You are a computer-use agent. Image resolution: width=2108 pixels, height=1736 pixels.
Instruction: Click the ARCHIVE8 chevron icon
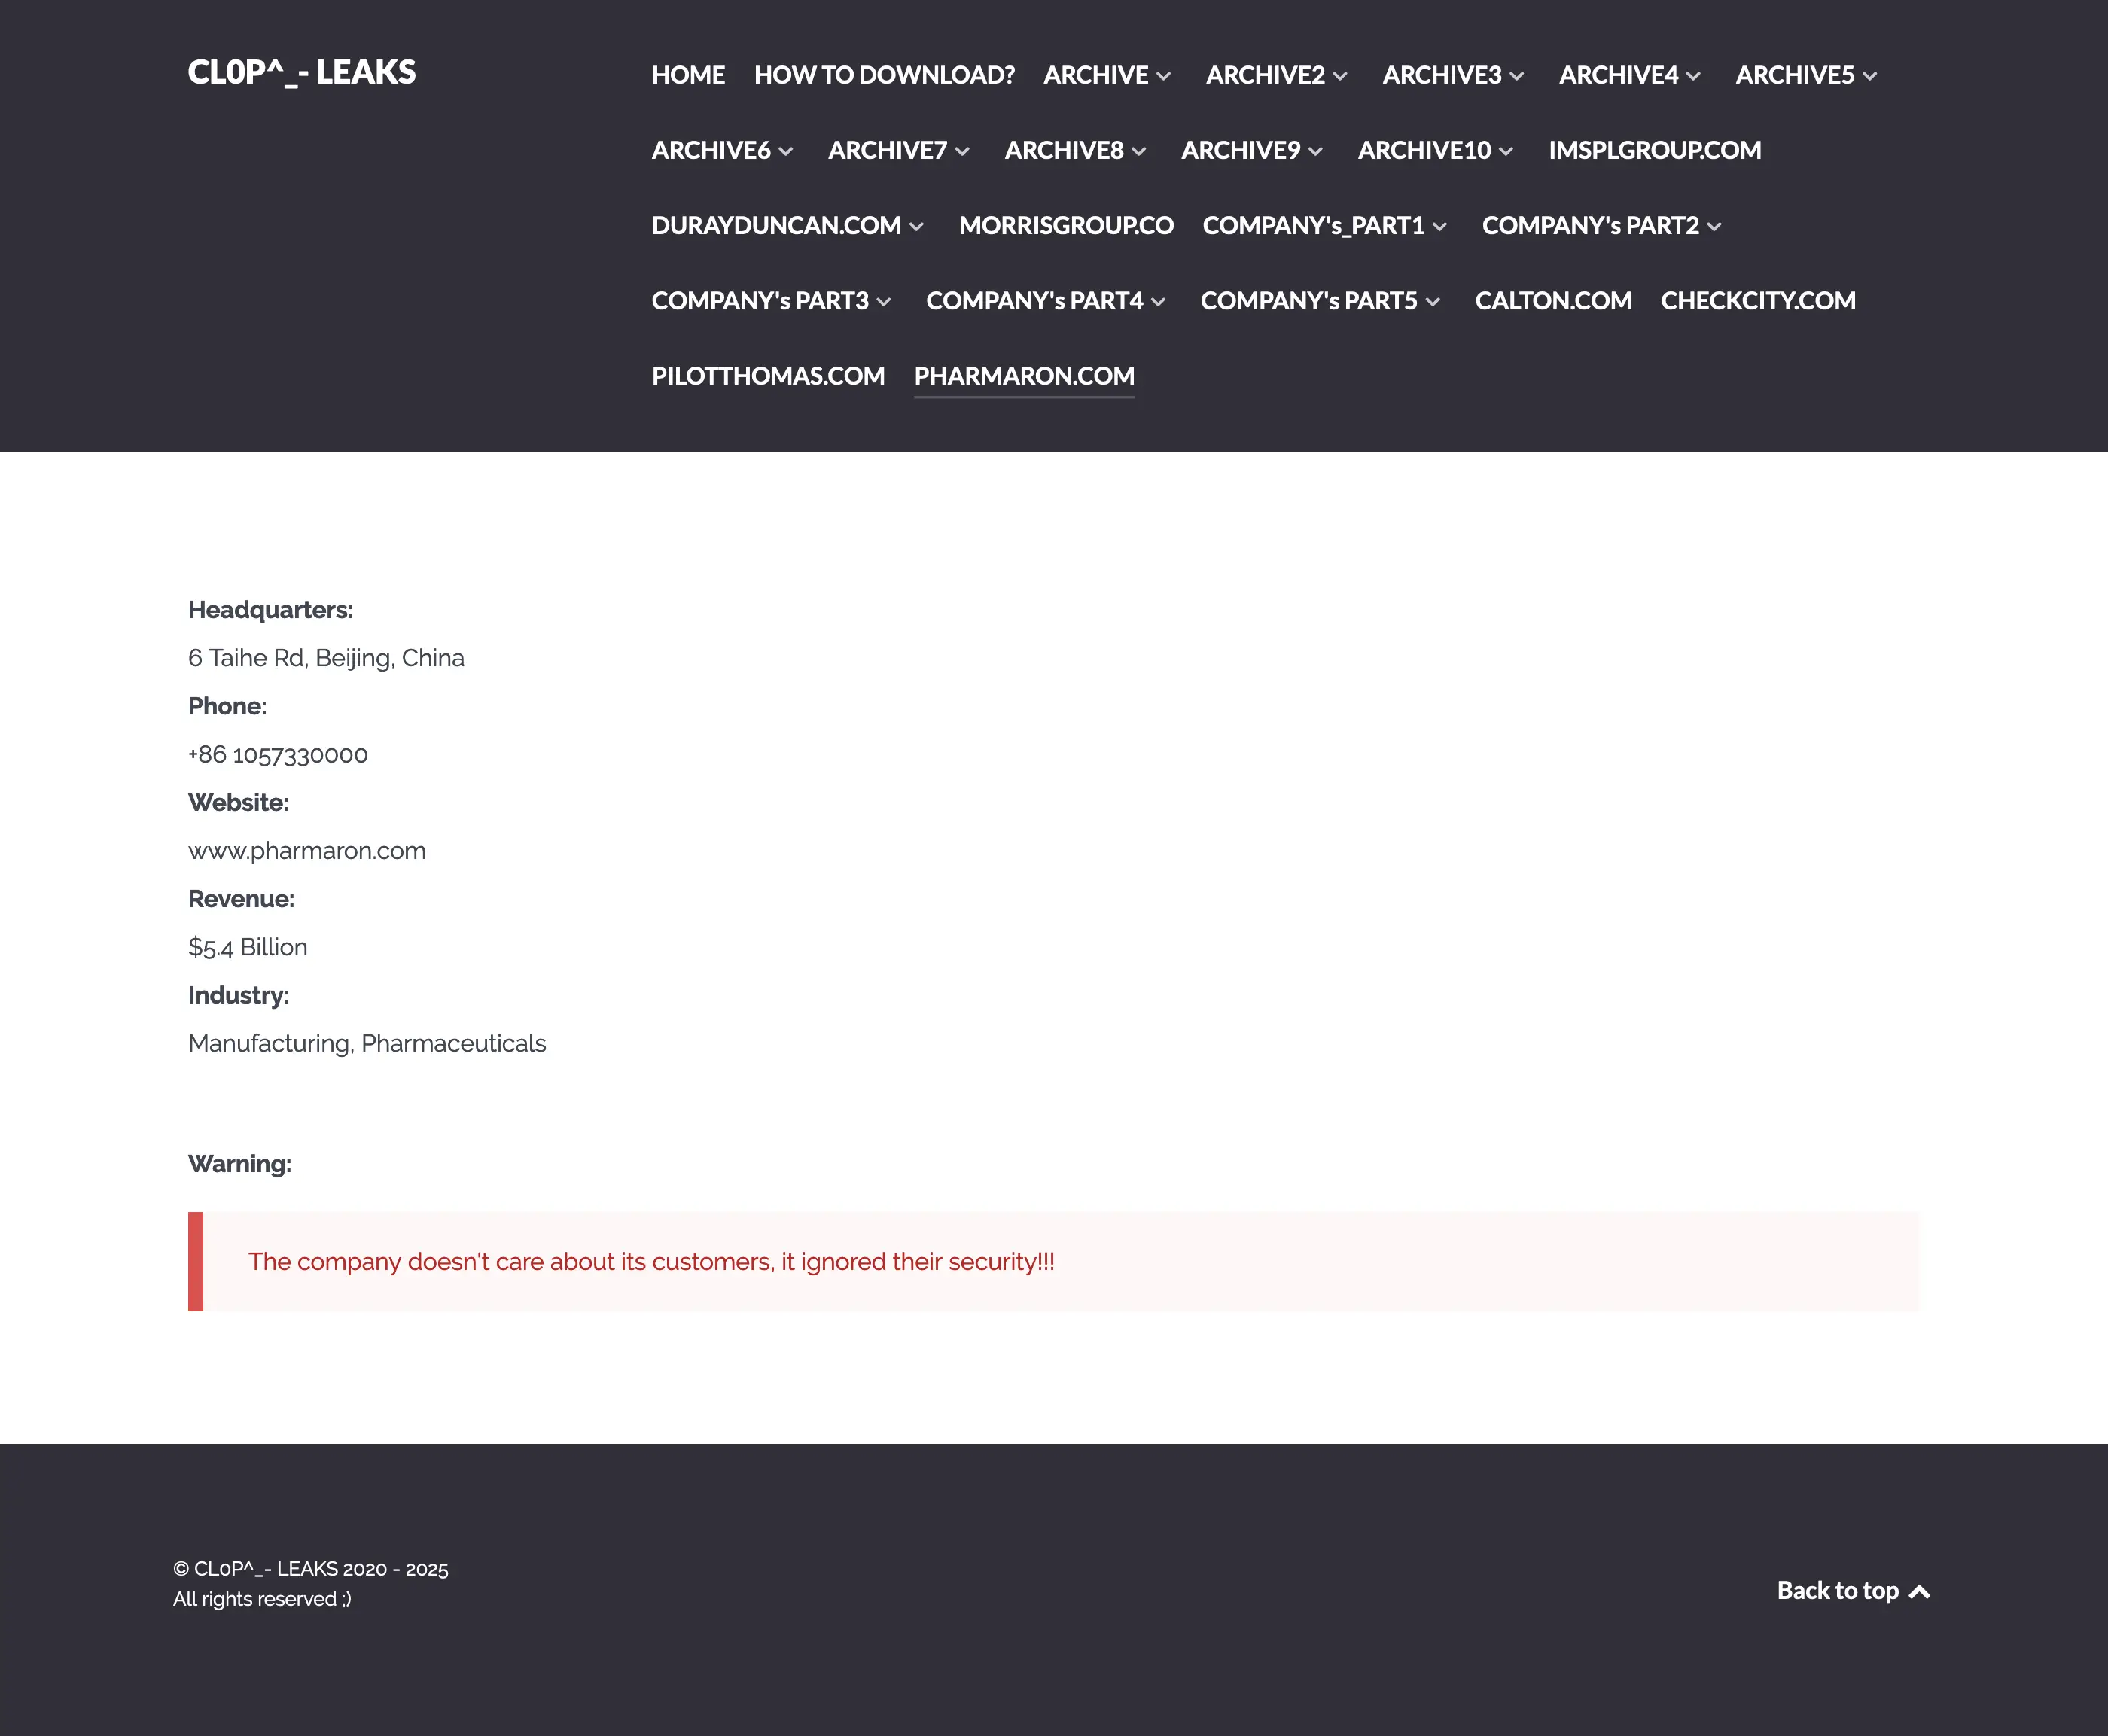1139,151
